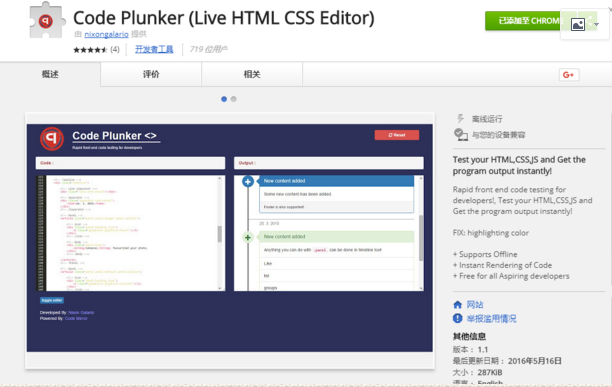
Task: Click the red circular Code Plunker logo in the screenshot
Action: pos(52,138)
